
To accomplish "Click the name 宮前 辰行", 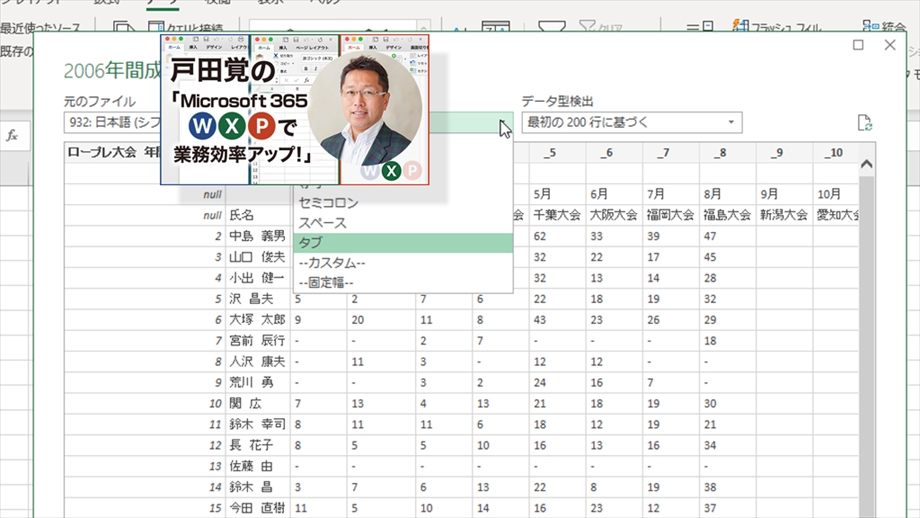I will click(257, 341).
